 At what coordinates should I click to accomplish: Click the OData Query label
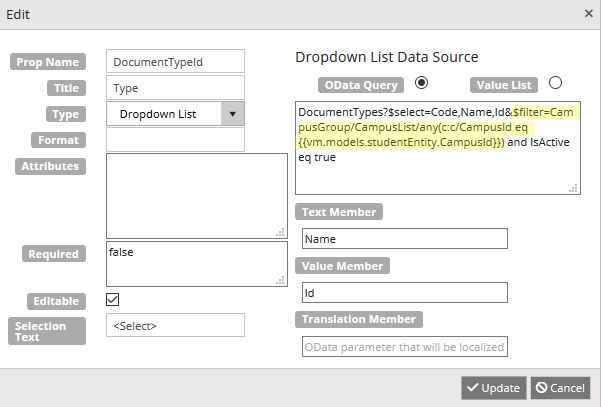[x=361, y=85]
